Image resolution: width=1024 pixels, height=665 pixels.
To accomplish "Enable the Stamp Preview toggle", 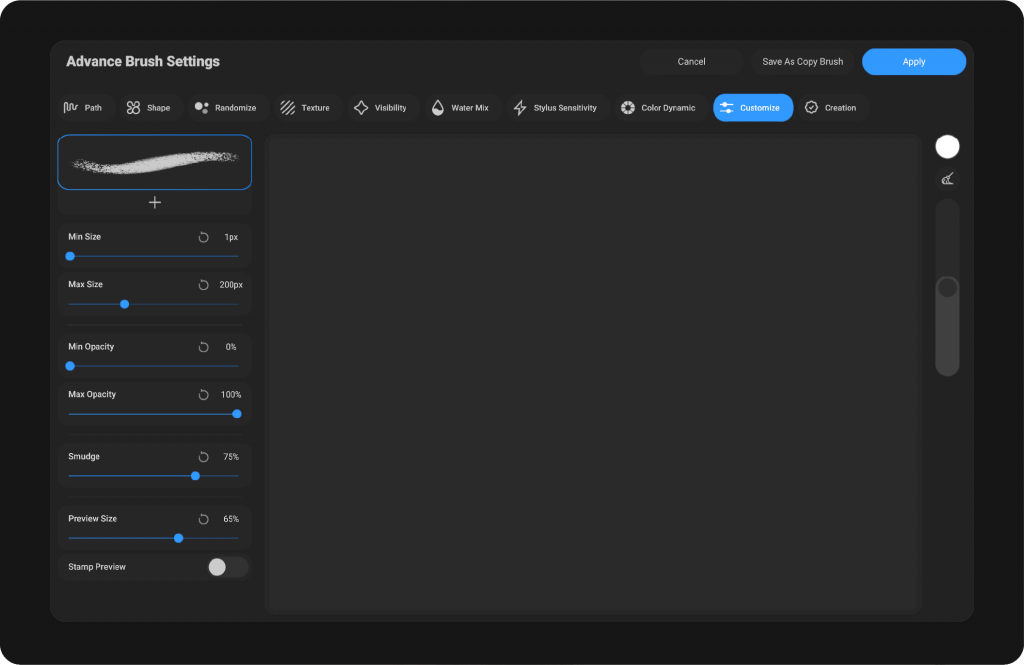I will click(x=226, y=567).
